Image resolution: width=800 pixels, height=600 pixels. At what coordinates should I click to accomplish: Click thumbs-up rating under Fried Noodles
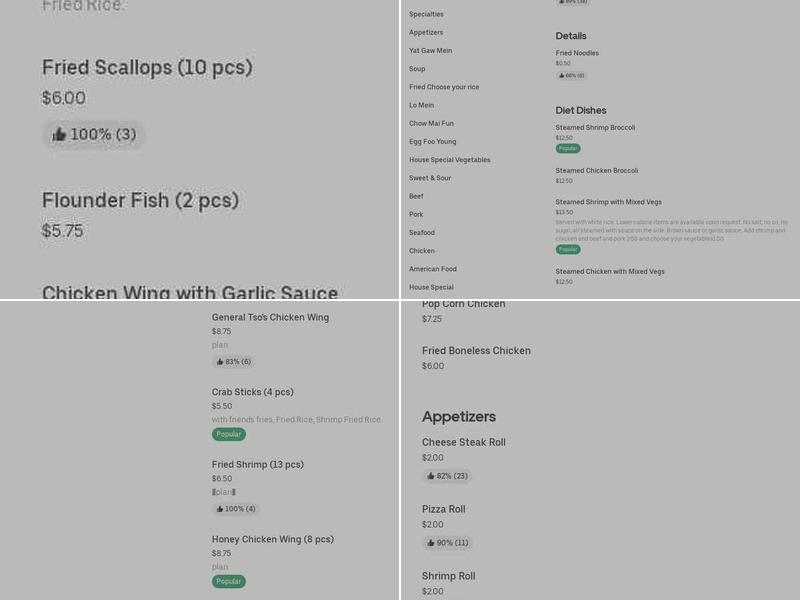click(571, 75)
